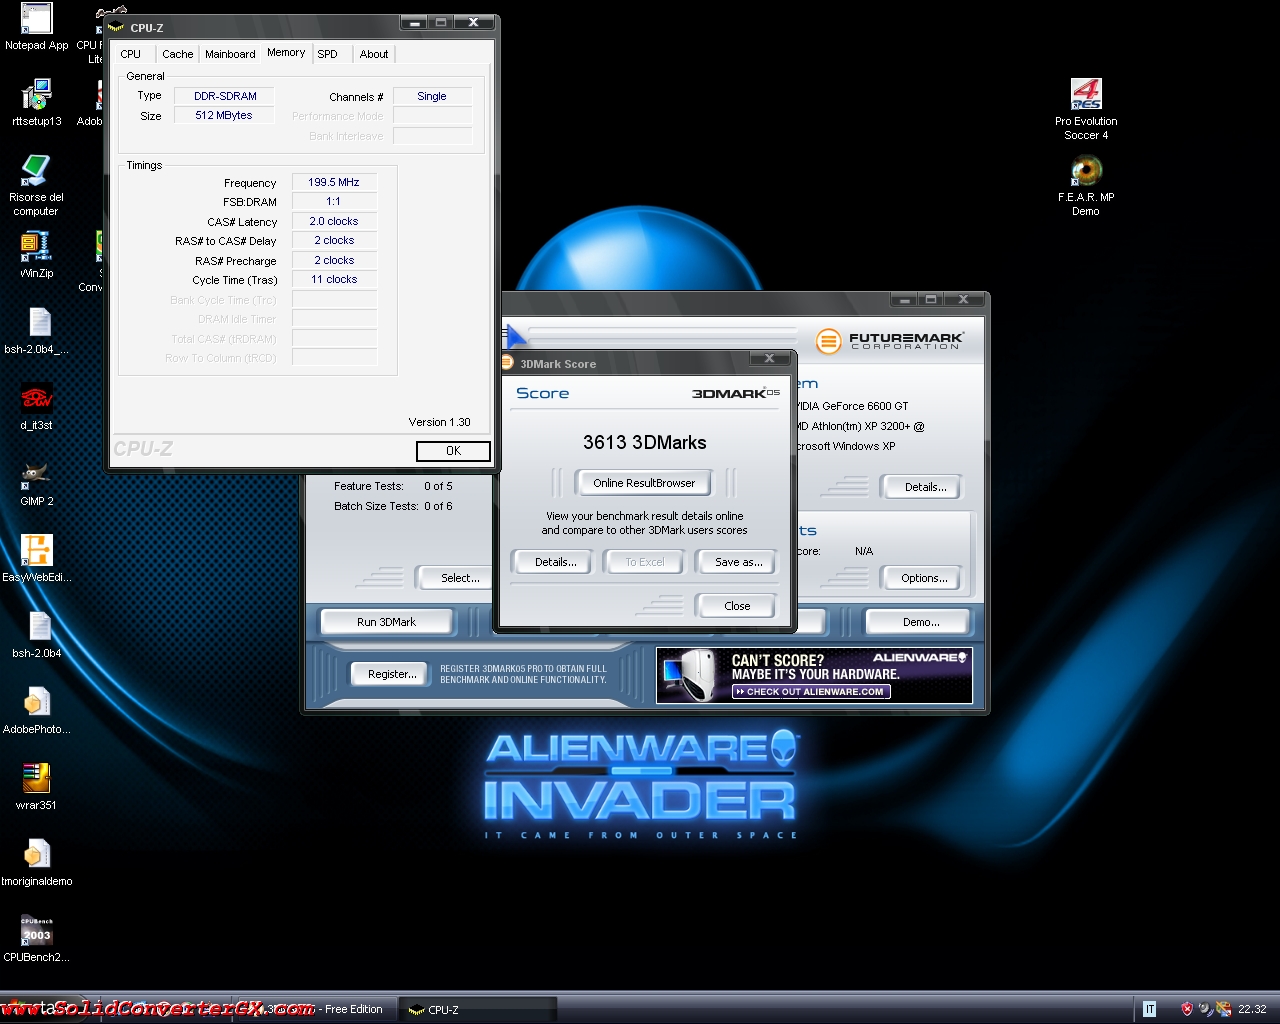Open EasyWebEdi... desktop icon
Image resolution: width=1280 pixels, height=1024 pixels.
tap(36, 559)
